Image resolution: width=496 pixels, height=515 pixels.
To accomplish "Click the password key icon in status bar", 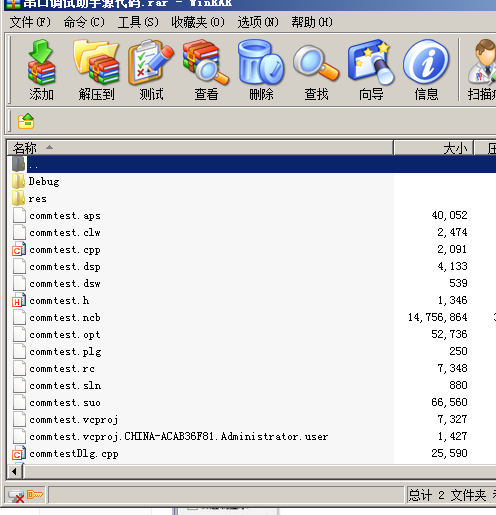I will (x=35, y=495).
